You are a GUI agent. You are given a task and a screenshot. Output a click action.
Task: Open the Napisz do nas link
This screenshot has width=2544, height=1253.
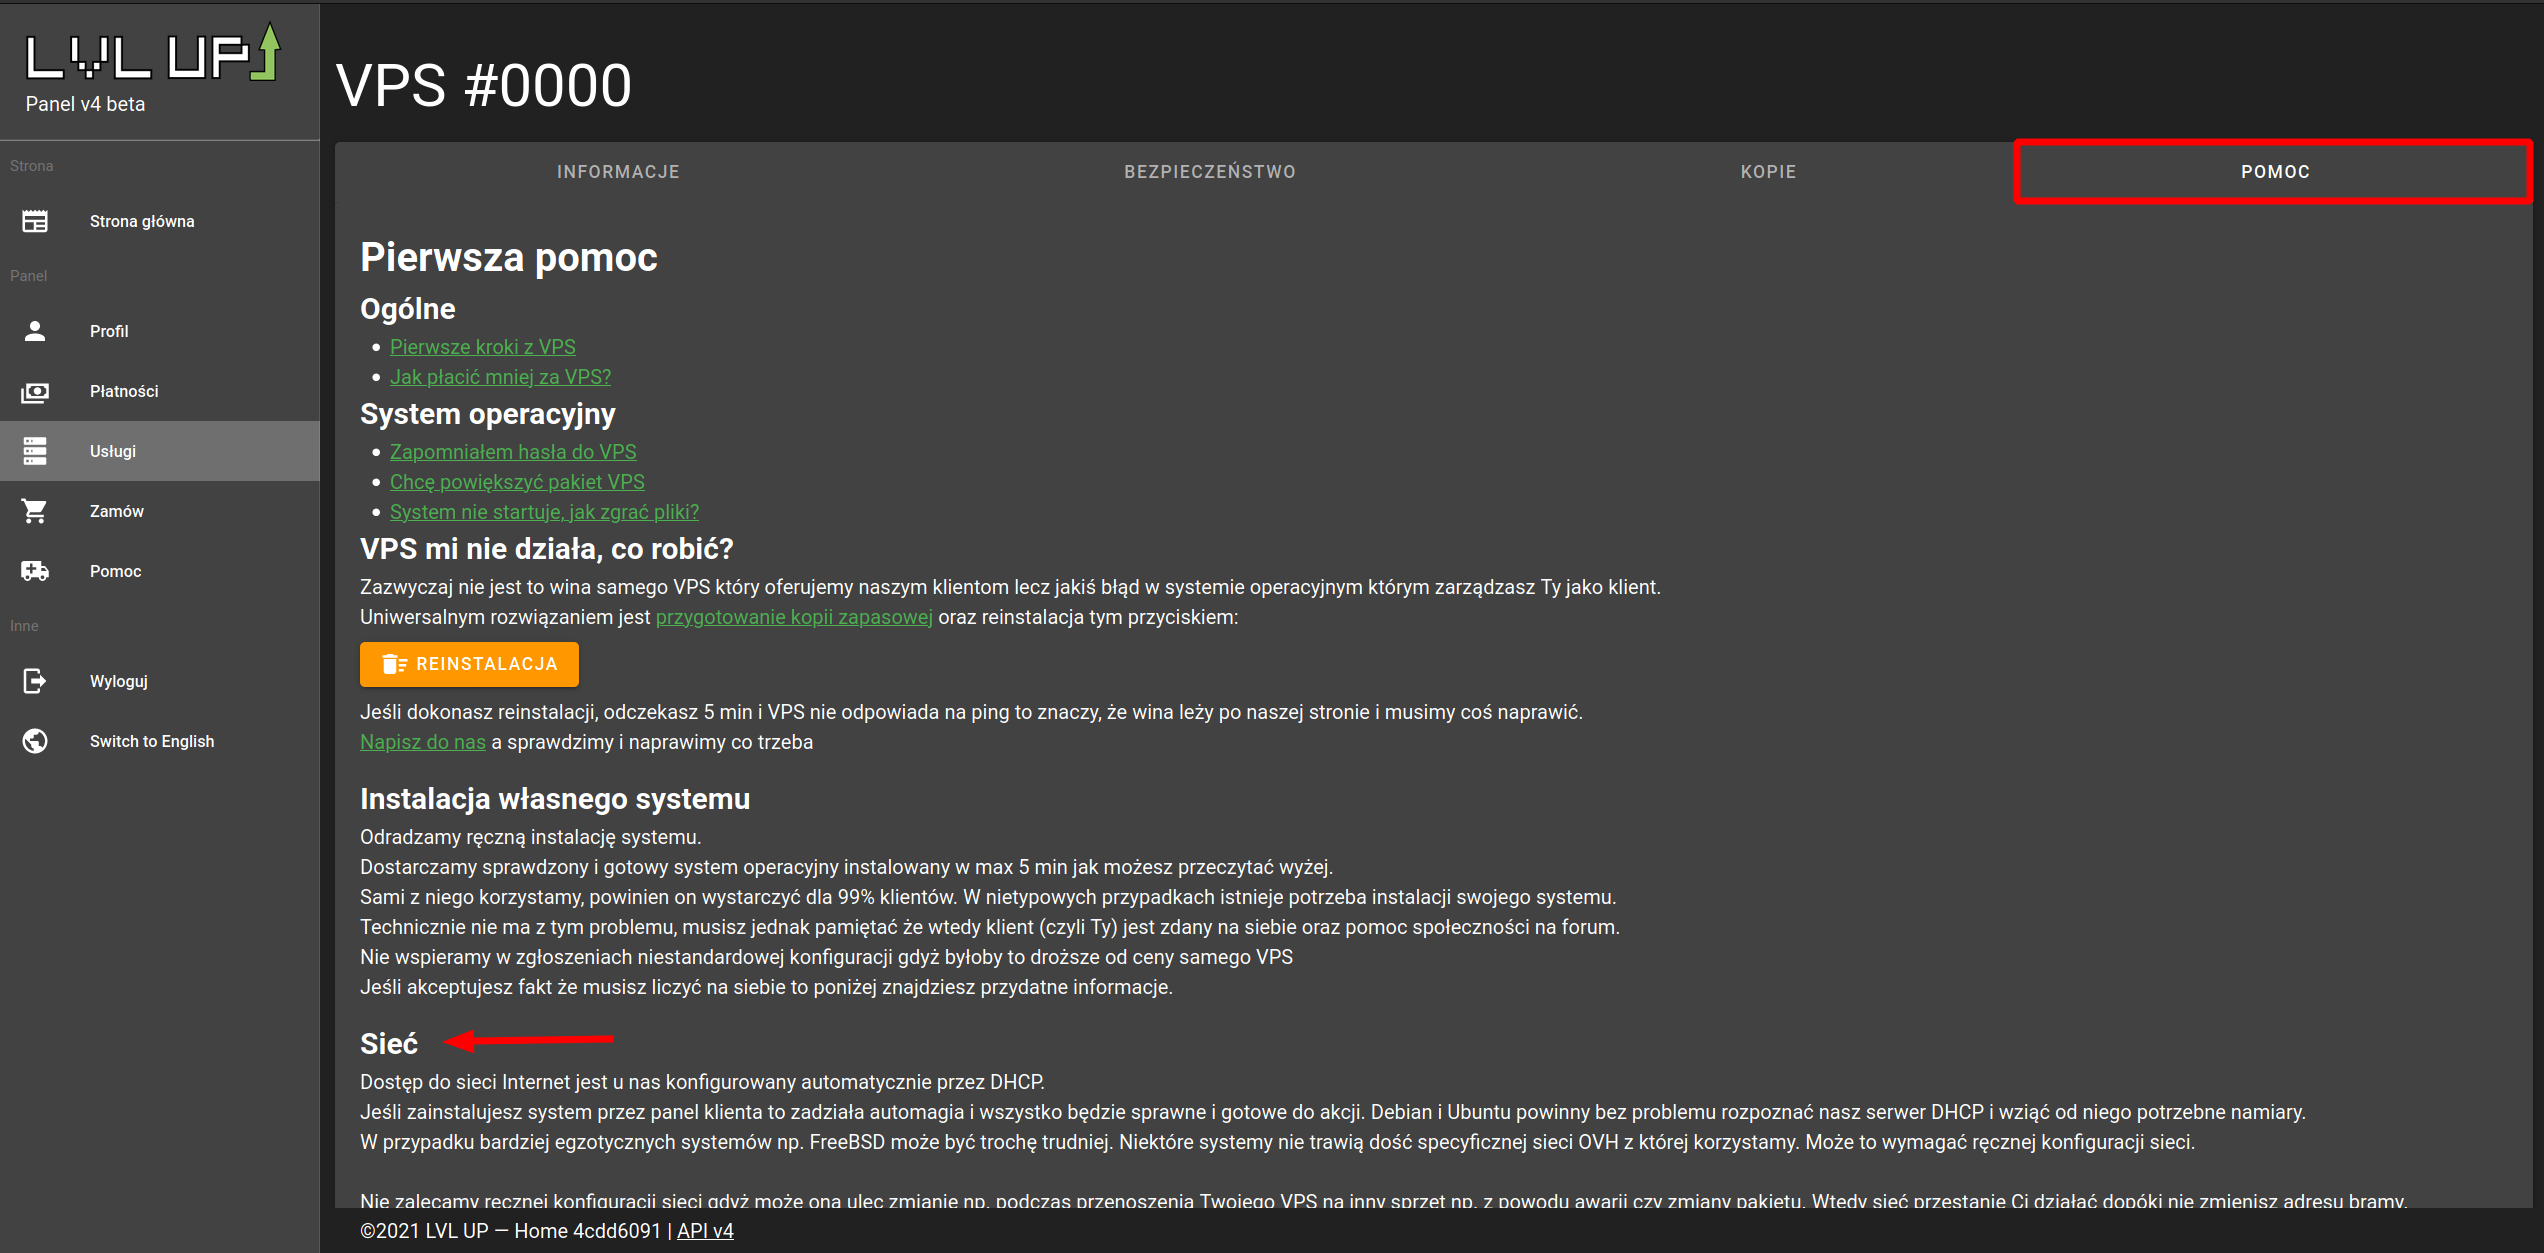tap(422, 742)
